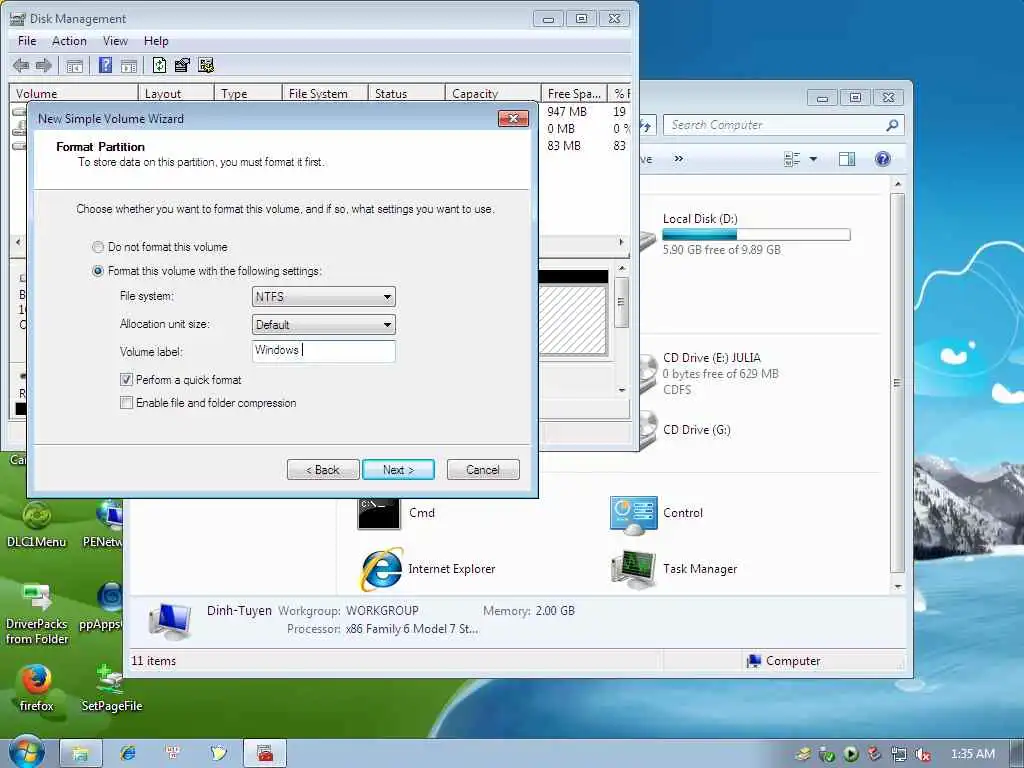This screenshot has height=768, width=1024.
Task: Click the Internet Explorer taskbar icon
Action: (128, 753)
